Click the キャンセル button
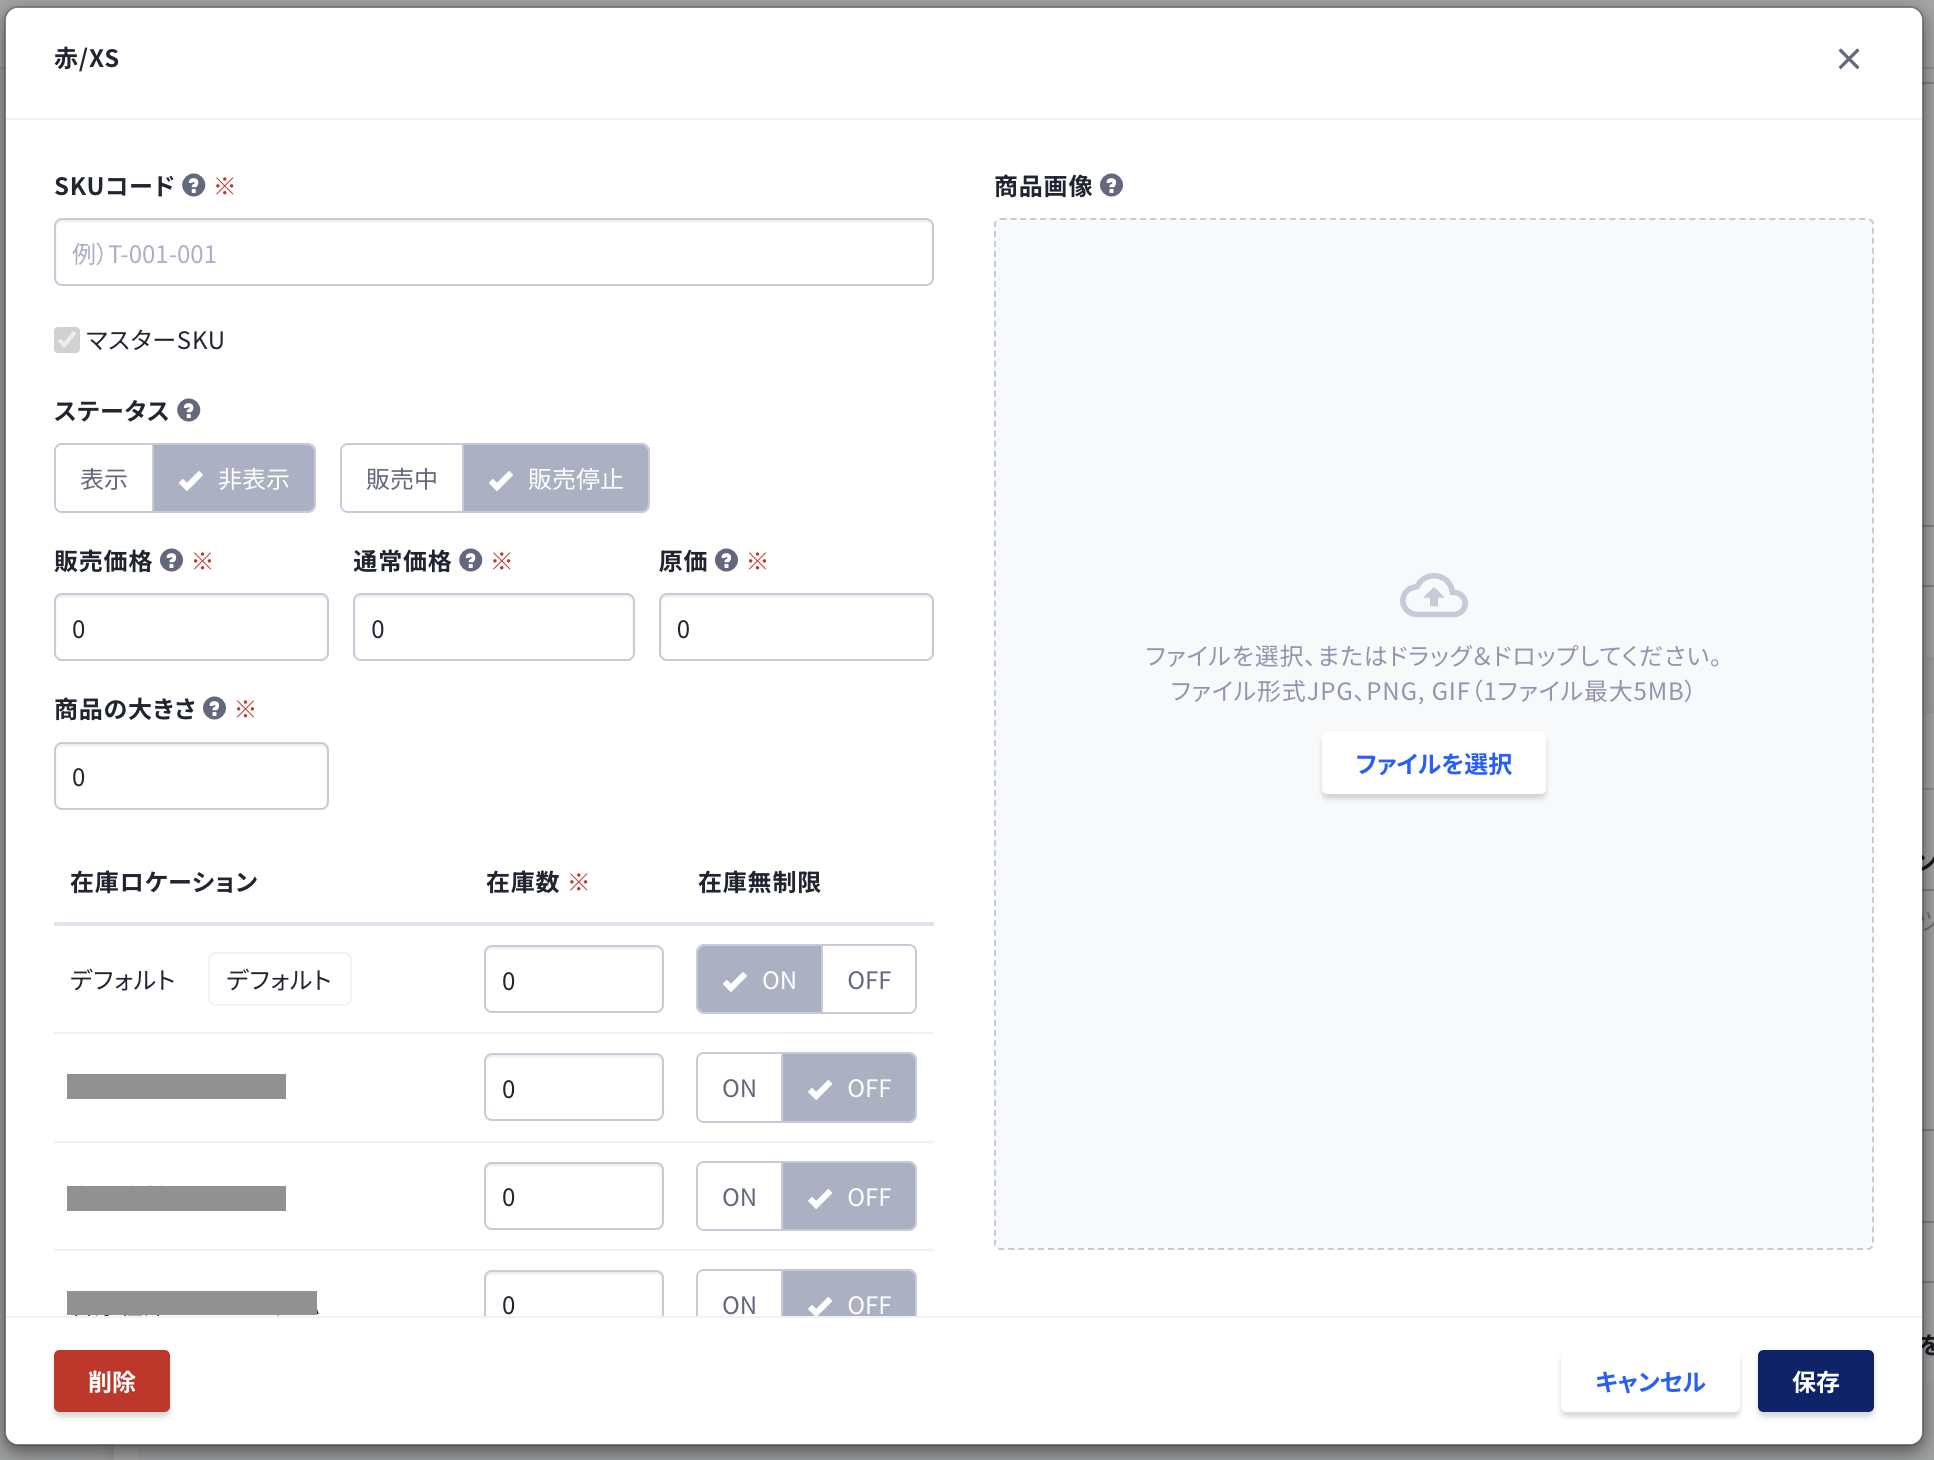This screenshot has height=1460, width=1934. [x=1650, y=1381]
